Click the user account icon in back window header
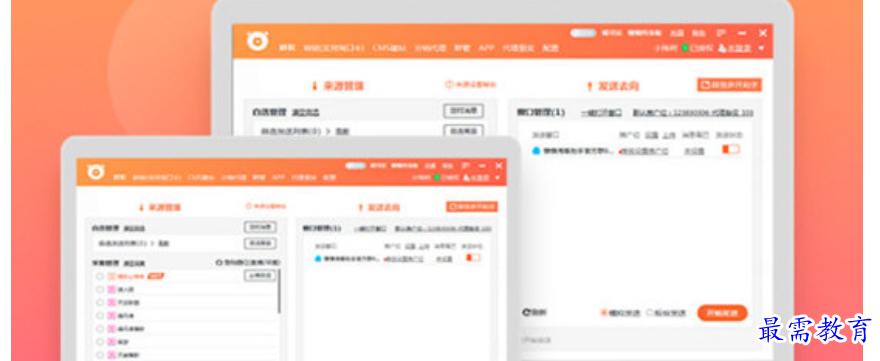This screenshot has width=880, height=361. pyautogui.click(x=722, y=48)
